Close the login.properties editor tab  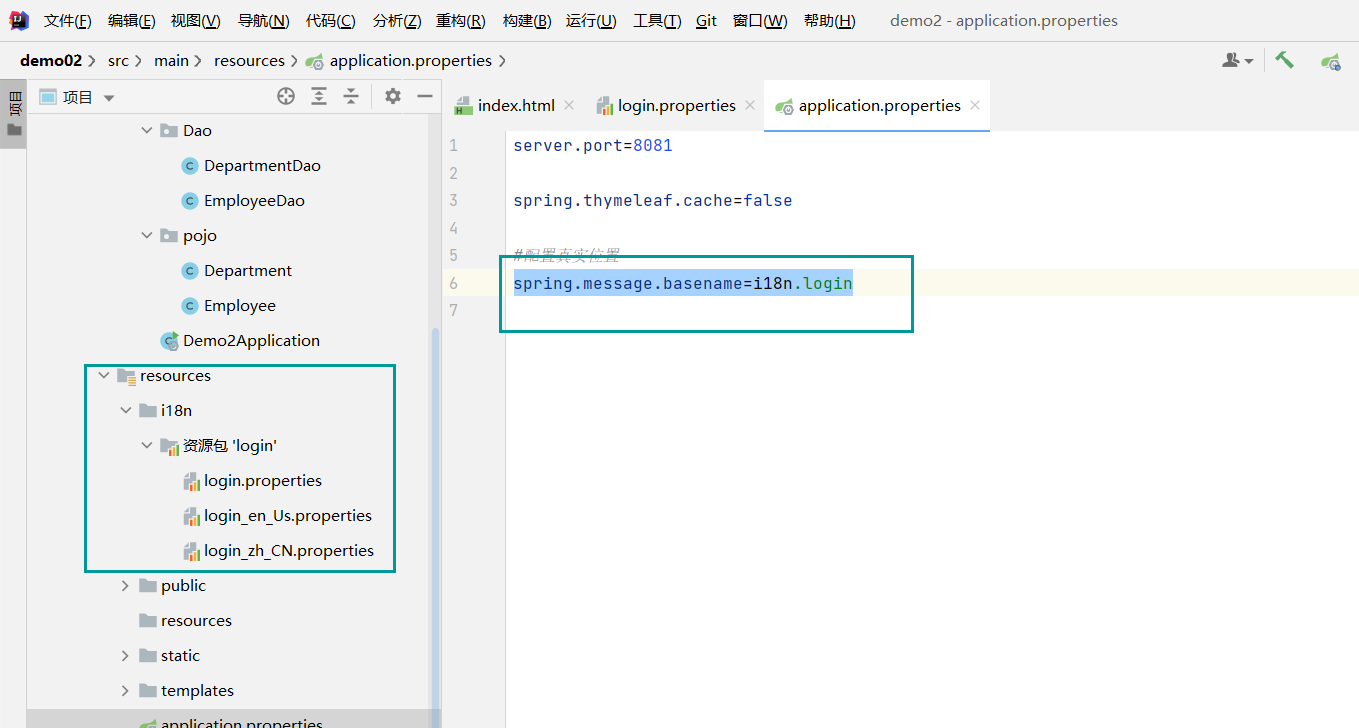pyautogui.click(x=750, y=105)
